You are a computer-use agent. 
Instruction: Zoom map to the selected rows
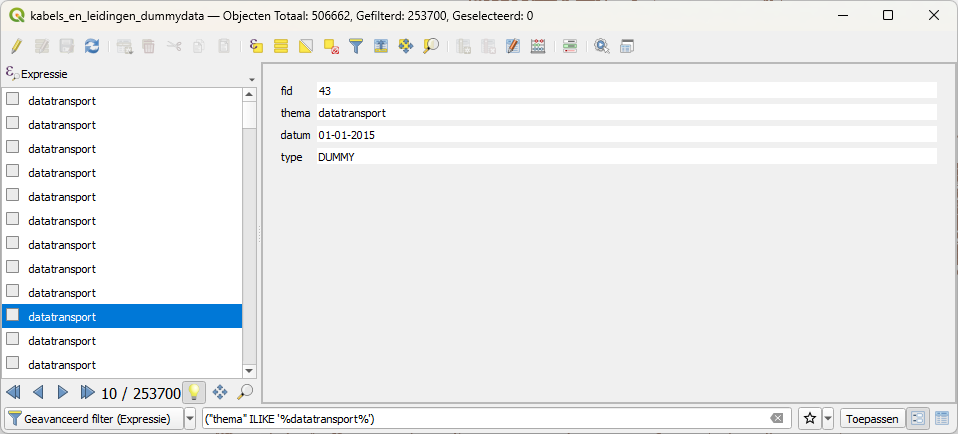[x=431, y=46]
